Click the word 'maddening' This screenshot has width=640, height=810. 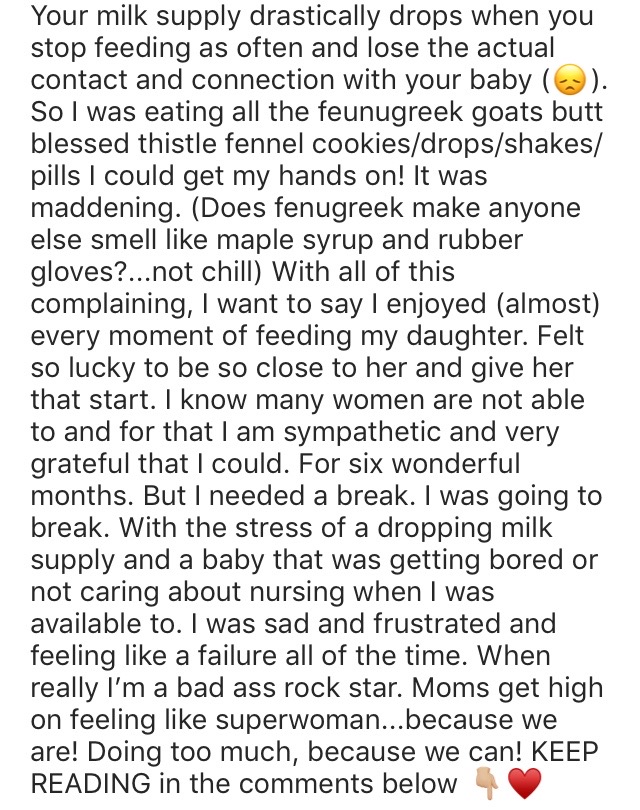point(102,208)
